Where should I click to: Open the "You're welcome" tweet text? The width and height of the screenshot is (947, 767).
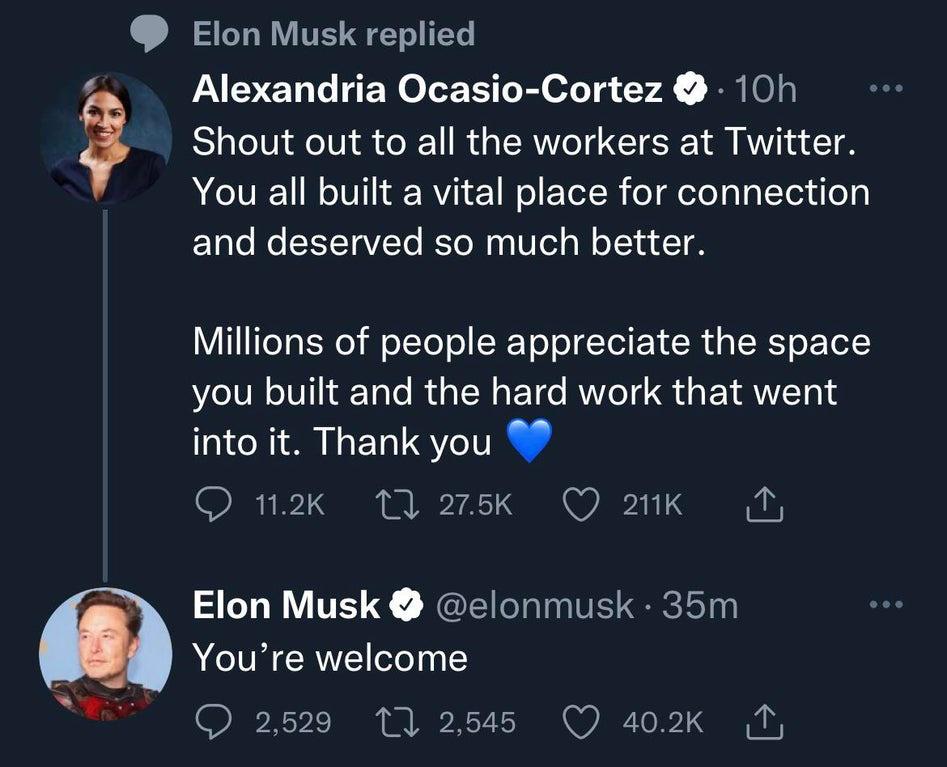point(330,658)
